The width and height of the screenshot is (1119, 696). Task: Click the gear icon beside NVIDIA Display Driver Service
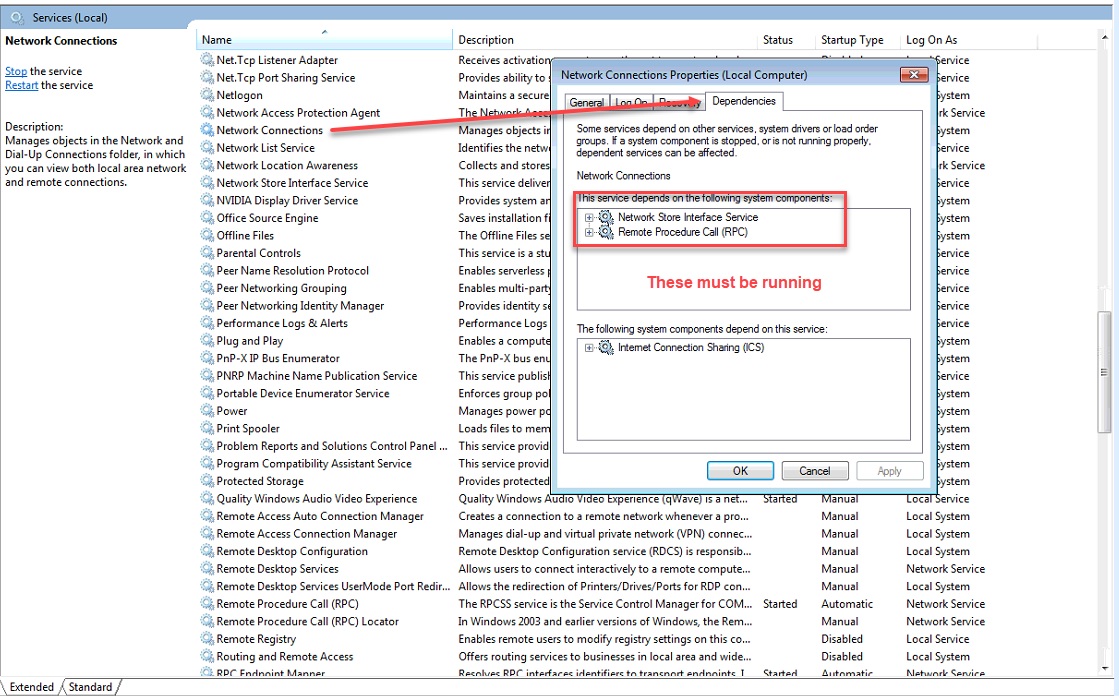point(207,201)
